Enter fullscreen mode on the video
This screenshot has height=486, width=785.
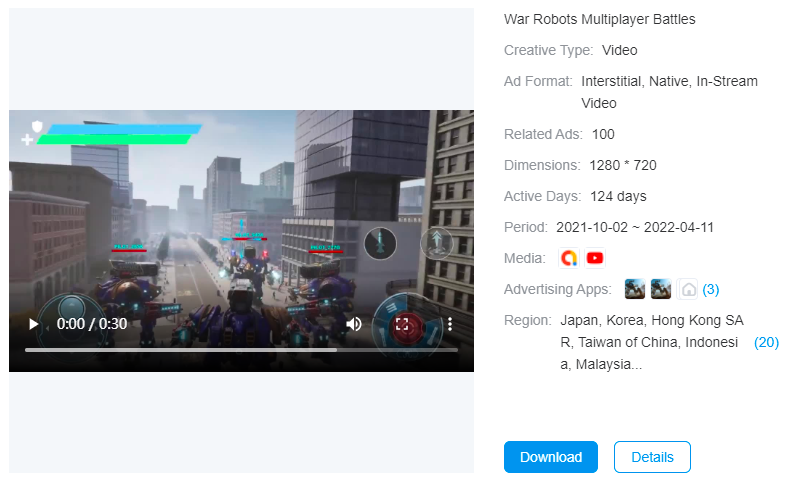tap(403, 324)
